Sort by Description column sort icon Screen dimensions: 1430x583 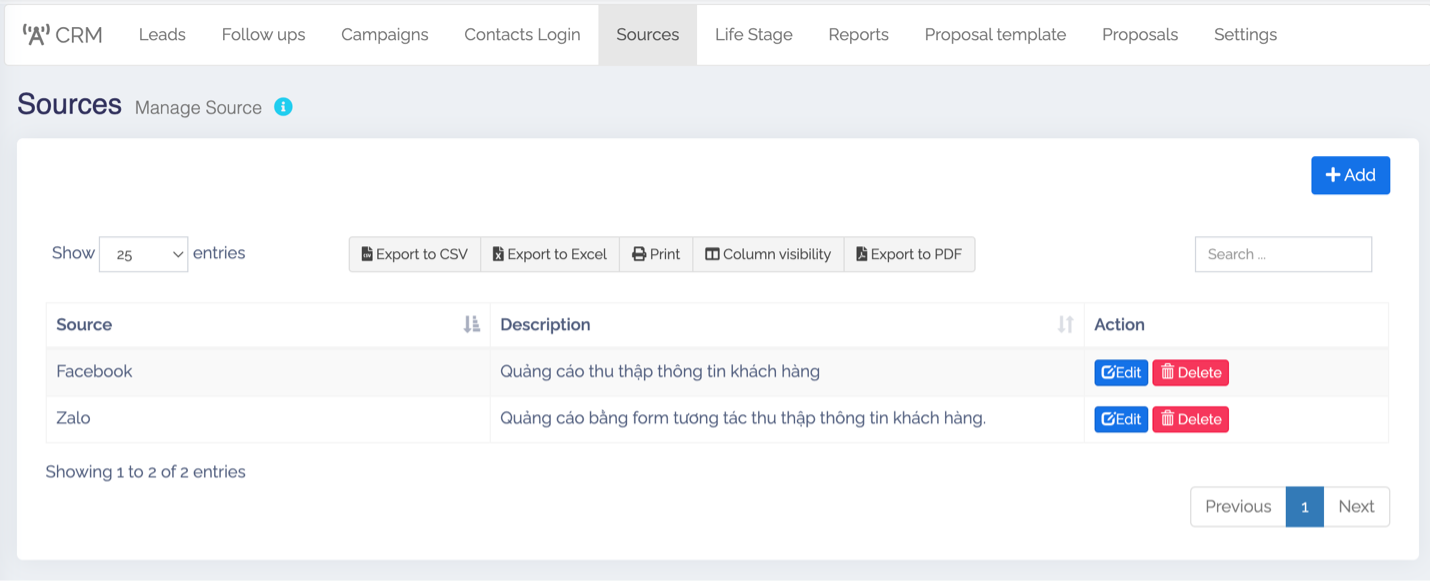pos(1065,325)
